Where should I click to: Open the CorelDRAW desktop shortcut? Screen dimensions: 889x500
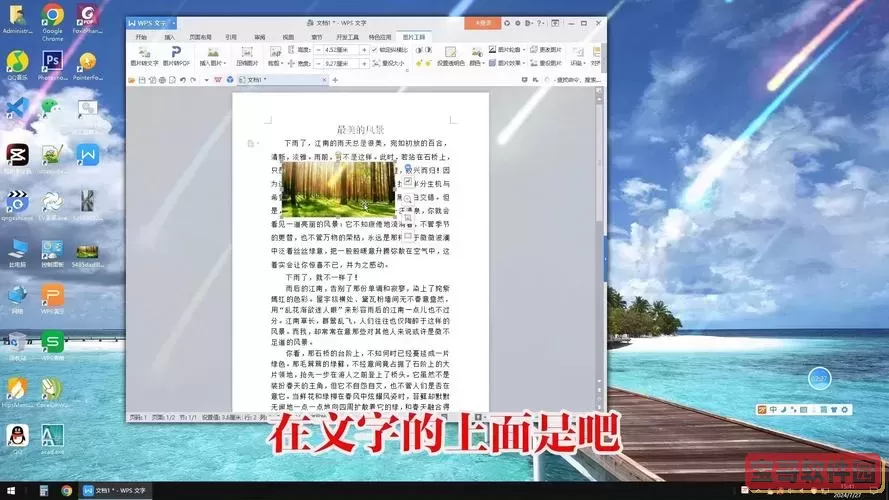52,392
